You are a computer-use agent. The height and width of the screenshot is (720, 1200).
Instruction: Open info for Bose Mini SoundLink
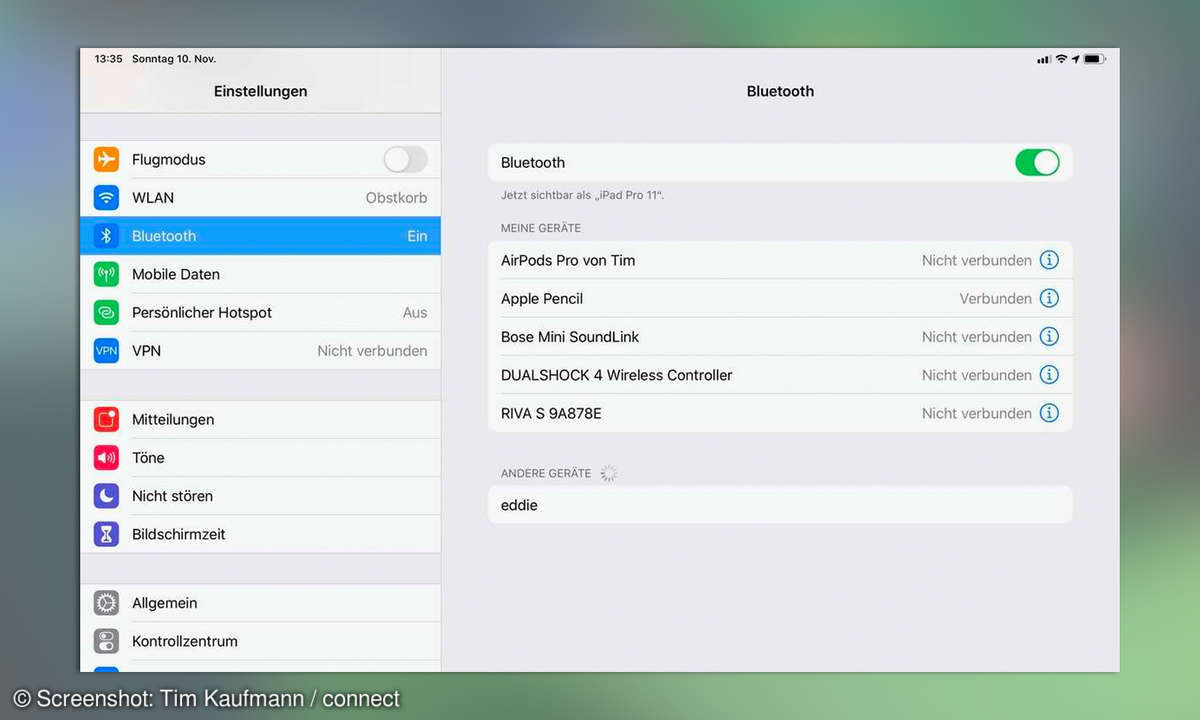1049,337
